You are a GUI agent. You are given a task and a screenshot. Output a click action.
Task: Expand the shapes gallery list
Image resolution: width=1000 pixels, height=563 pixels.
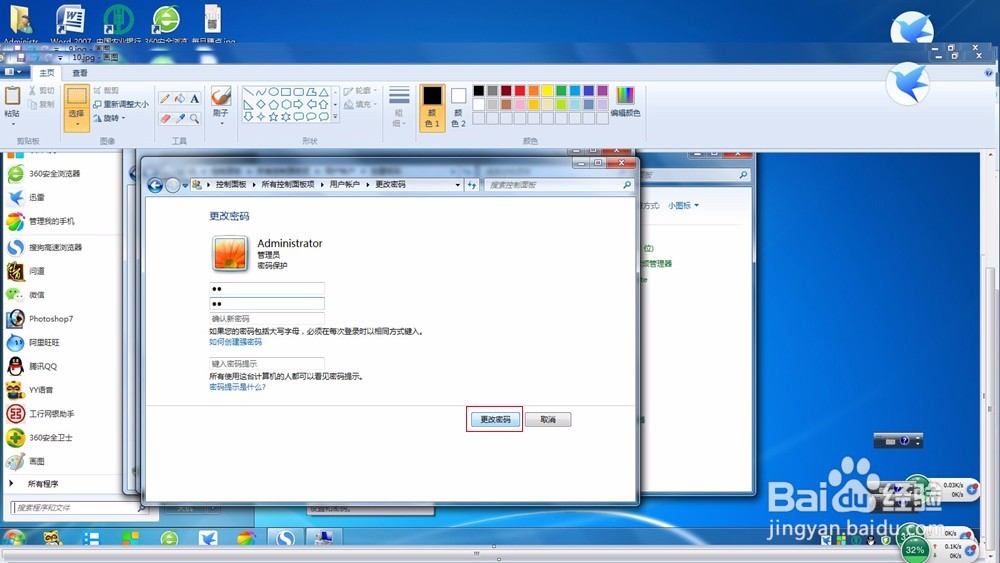(x=335, y=117)
